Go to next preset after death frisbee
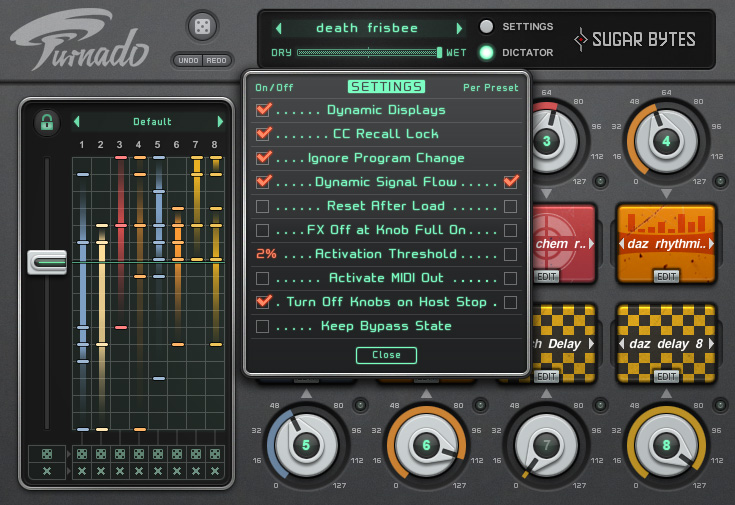Screen dimensions: 735x505 tap(459, 28)
